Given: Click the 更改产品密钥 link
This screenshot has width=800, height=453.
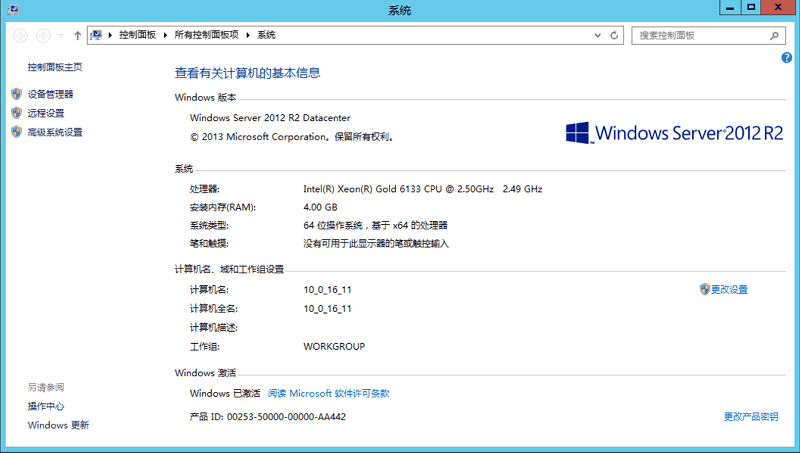Looking at the screenshot, I should coord(751,416).
